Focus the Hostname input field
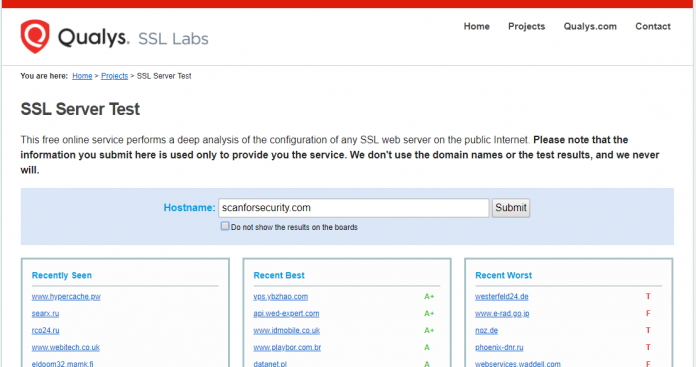 point(354,208)
